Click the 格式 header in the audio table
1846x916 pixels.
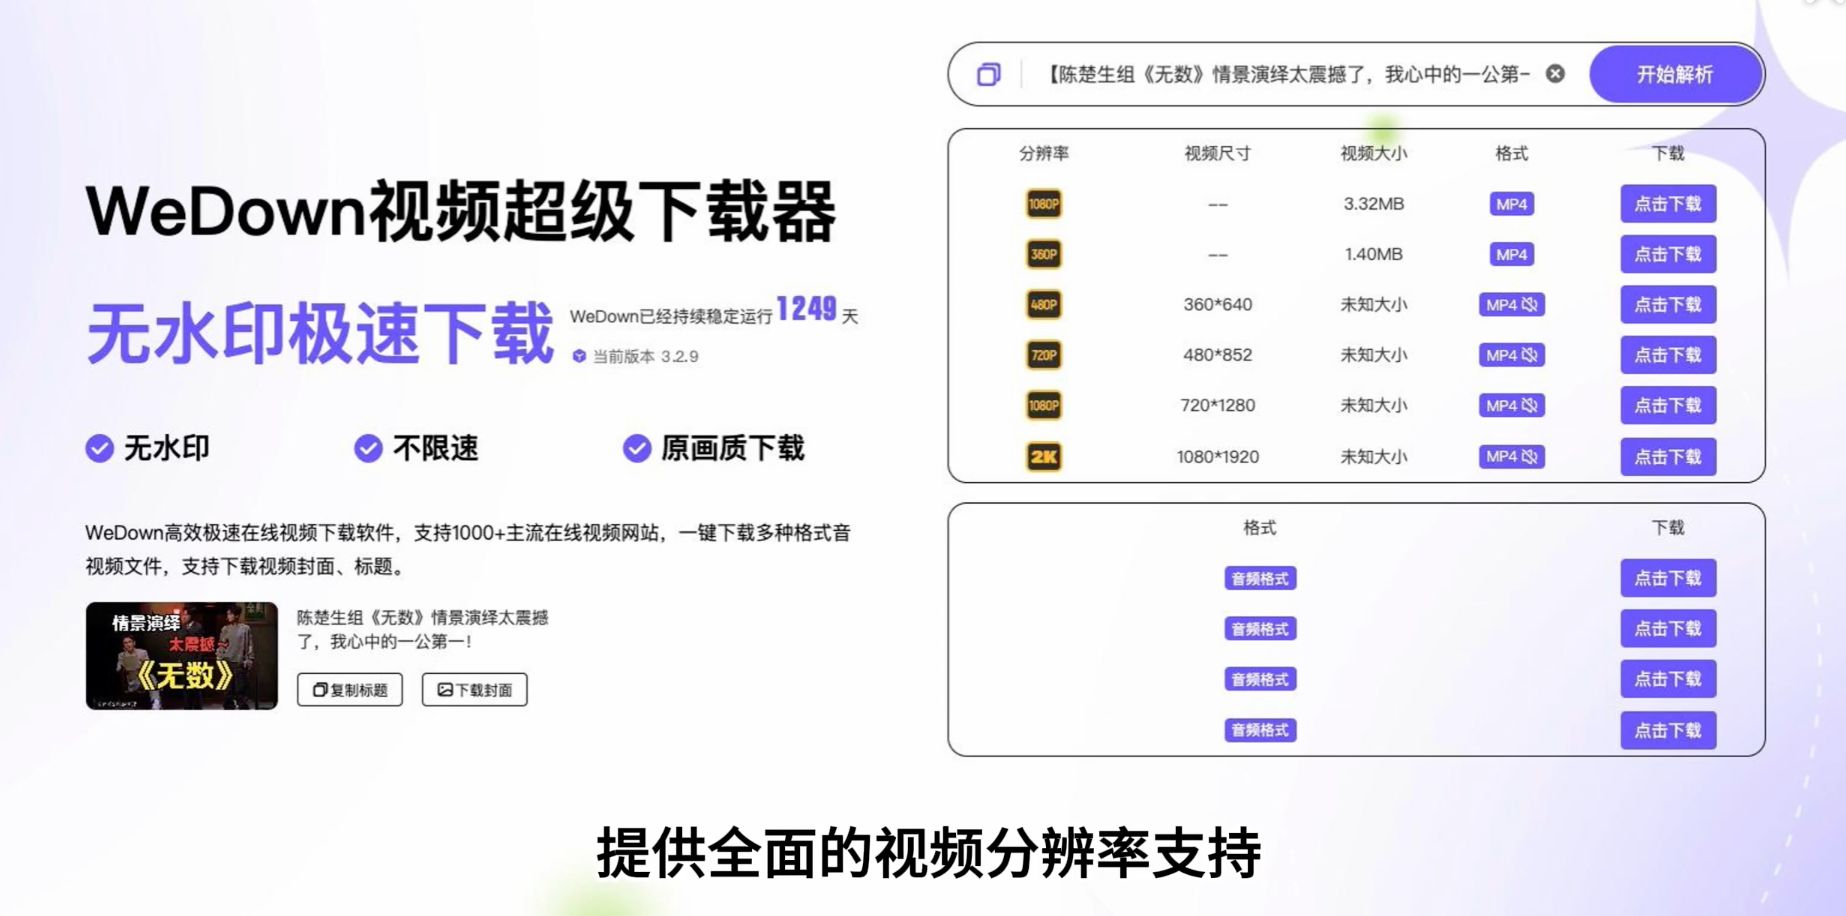click(x=1259, y=527)
